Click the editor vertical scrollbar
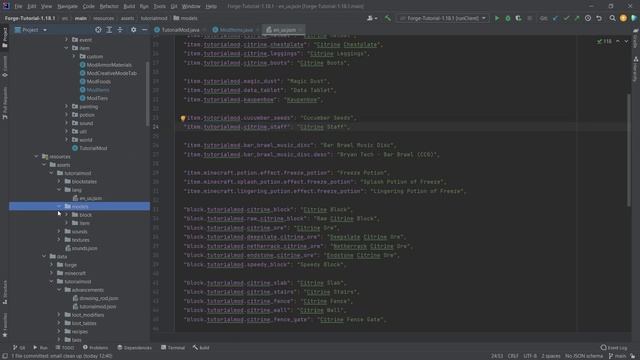Screen dimensions: 640x360 (629, 149)
